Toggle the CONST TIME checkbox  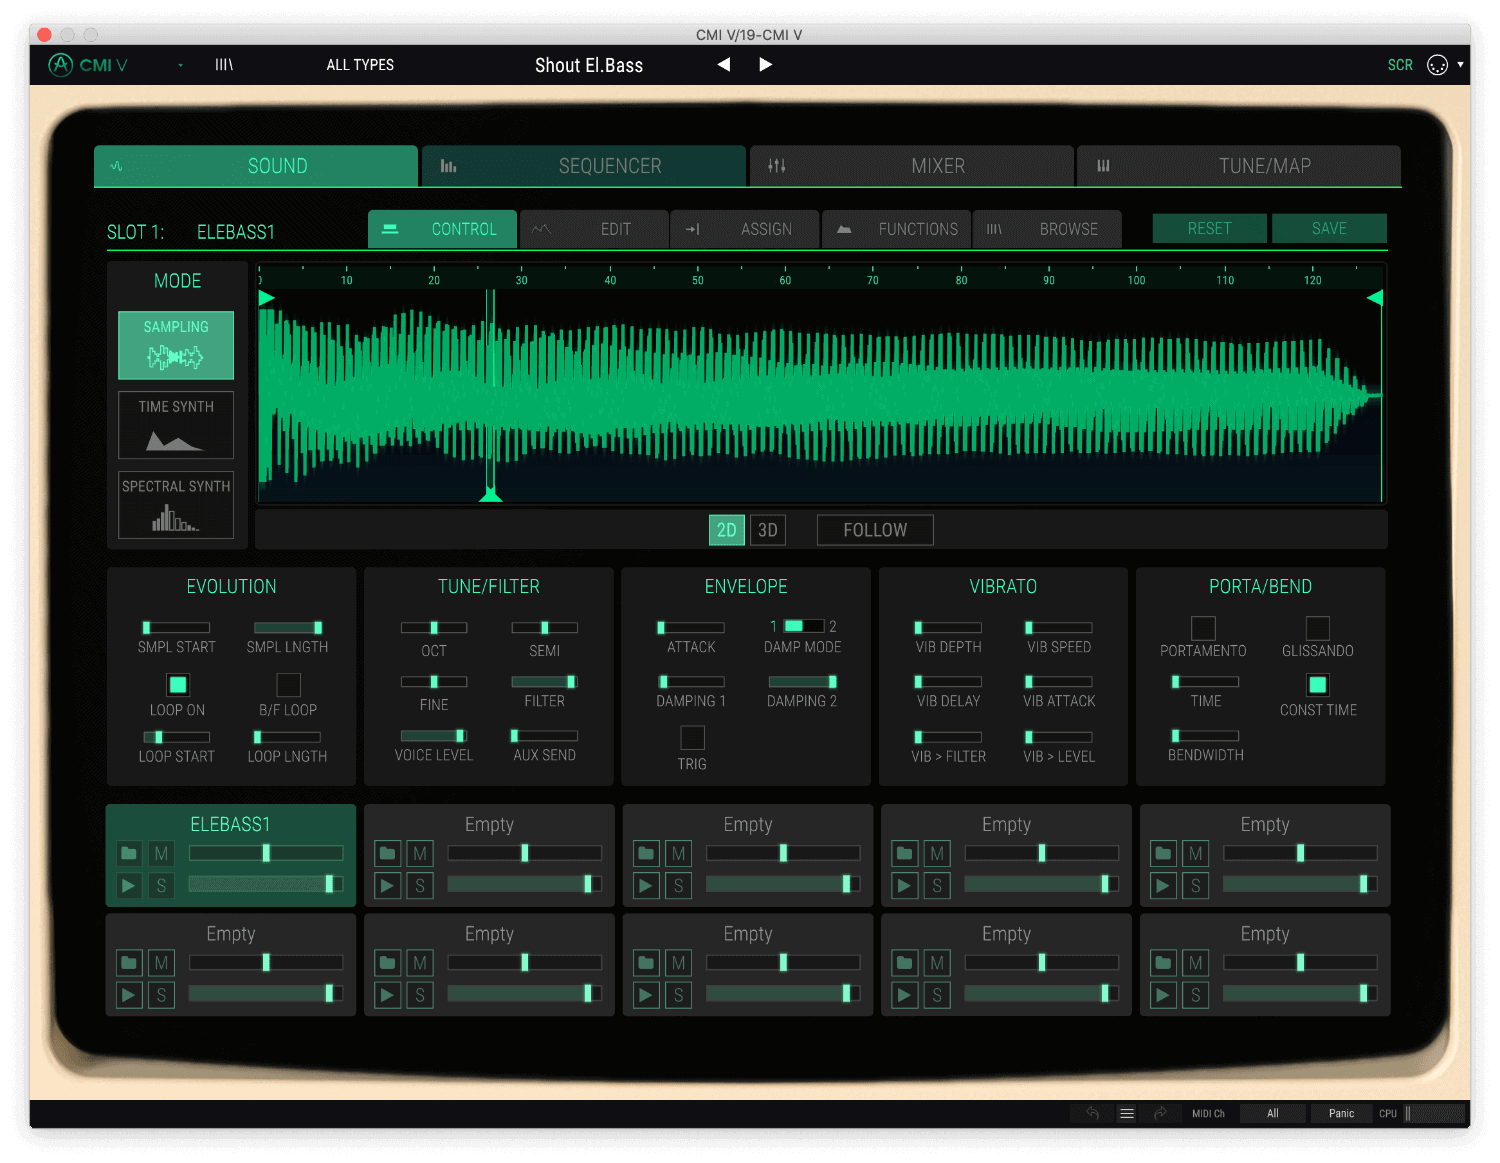point(1318,685)
